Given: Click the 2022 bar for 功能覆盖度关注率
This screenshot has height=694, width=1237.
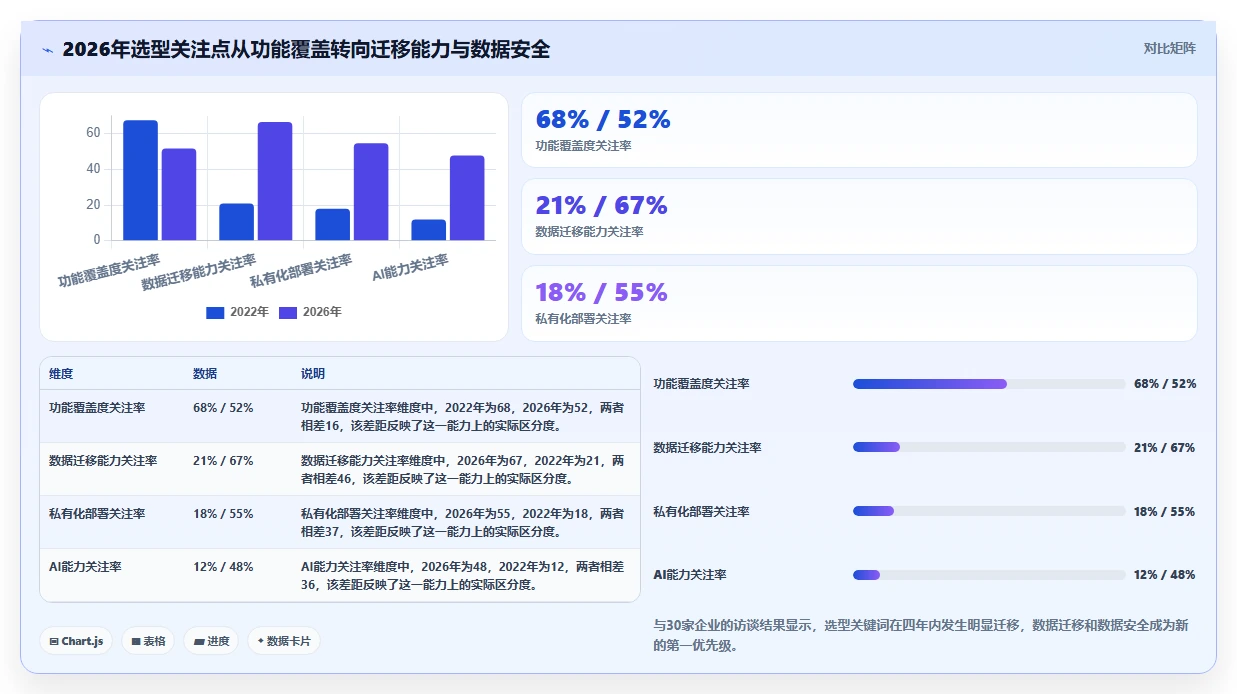Looking at the screenshot, I should pyautogui.click(x=140, y=180).
